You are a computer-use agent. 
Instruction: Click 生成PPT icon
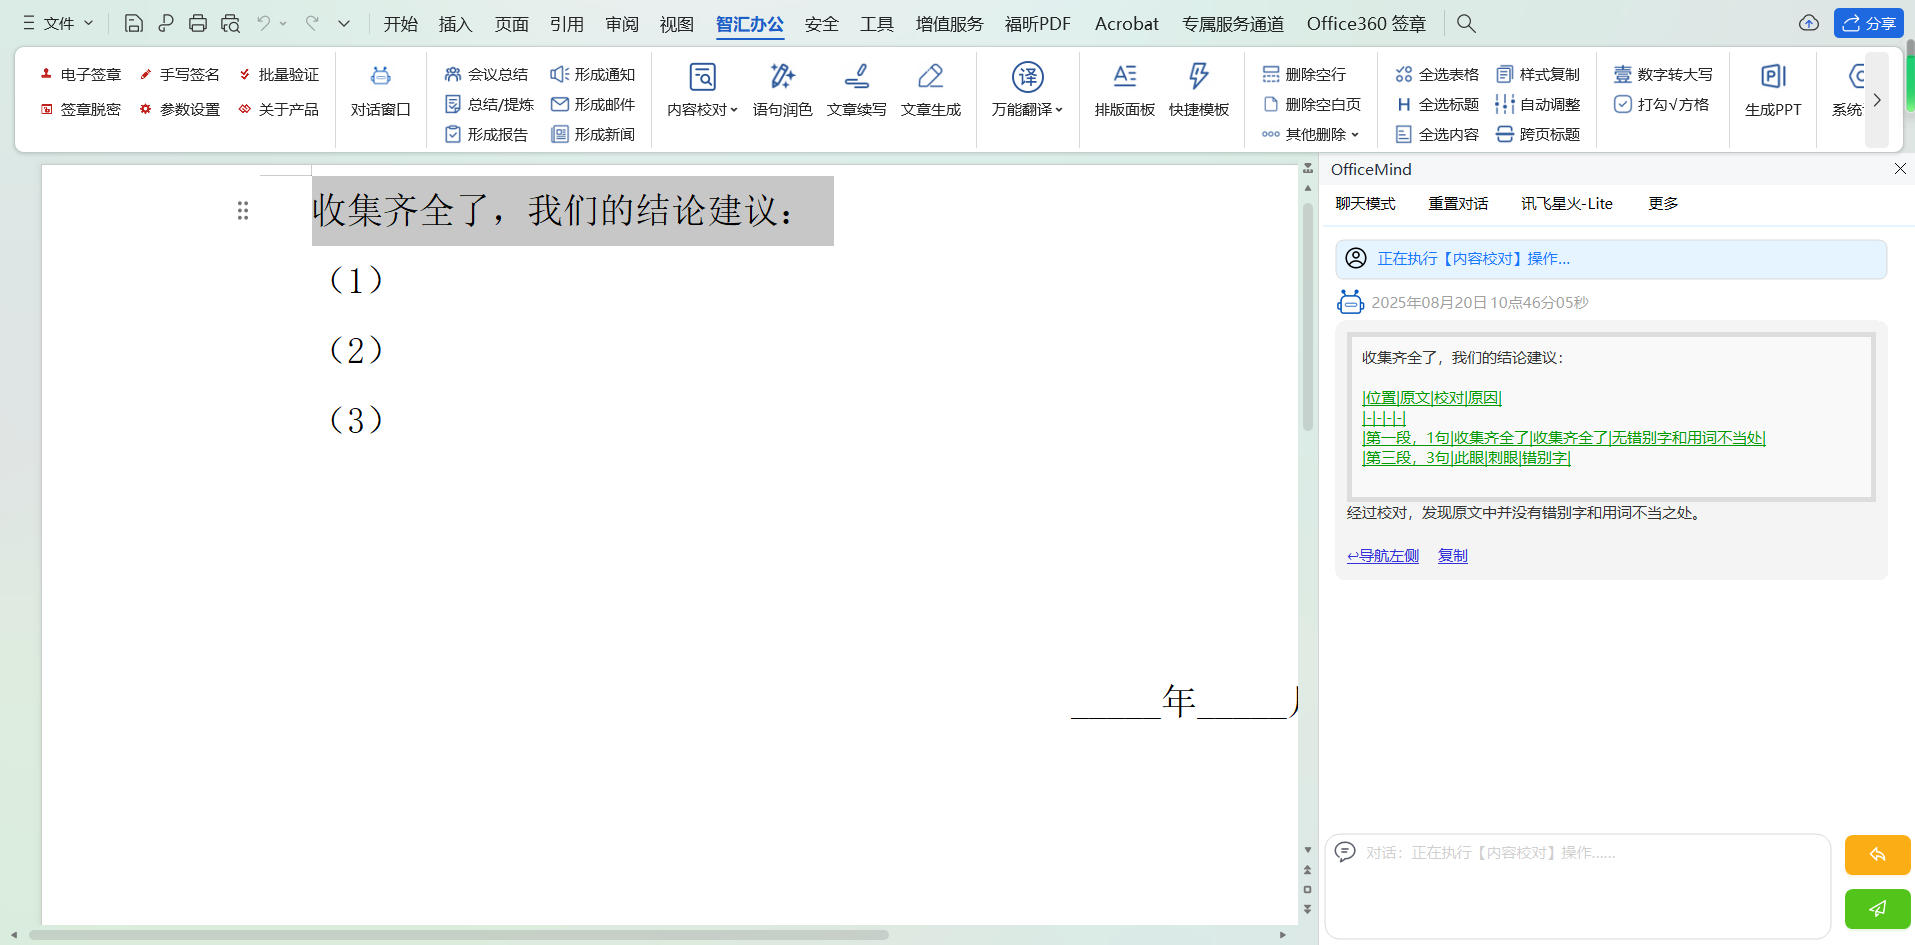[1772, 78]
